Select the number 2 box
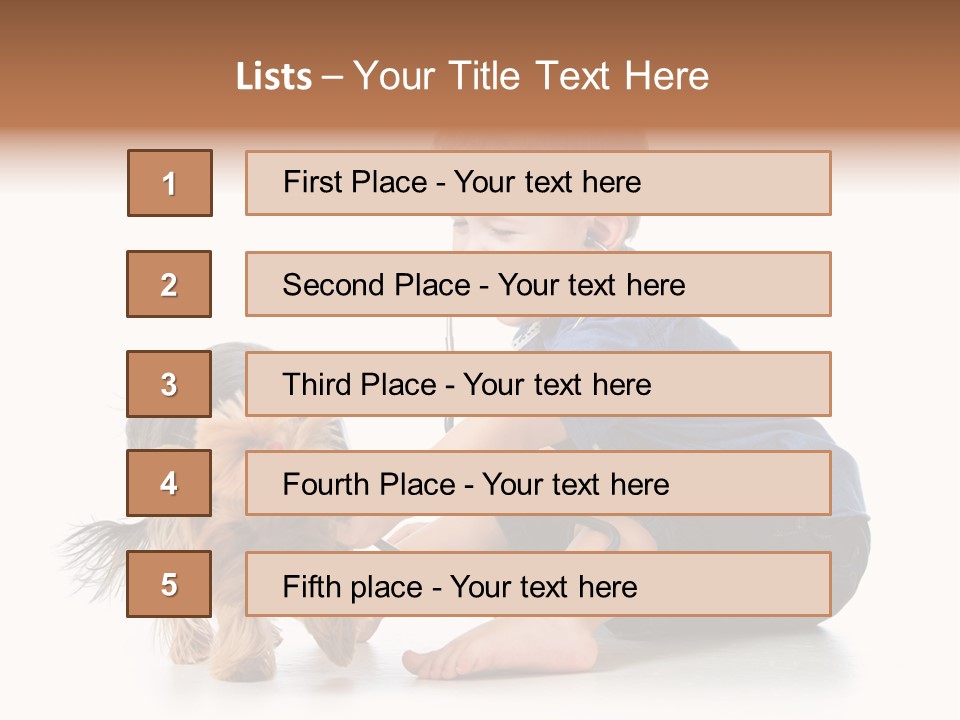Screen dimensions: 960x720 tap(169, 284)
